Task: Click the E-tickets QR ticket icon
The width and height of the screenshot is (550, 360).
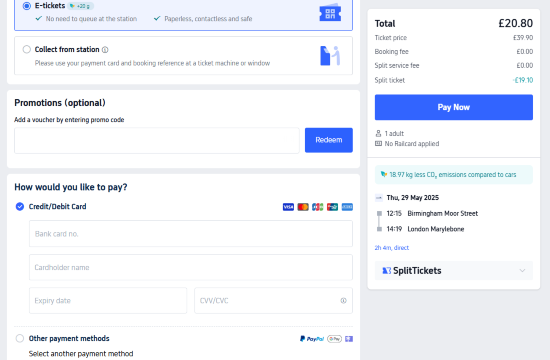Action: 330,13
